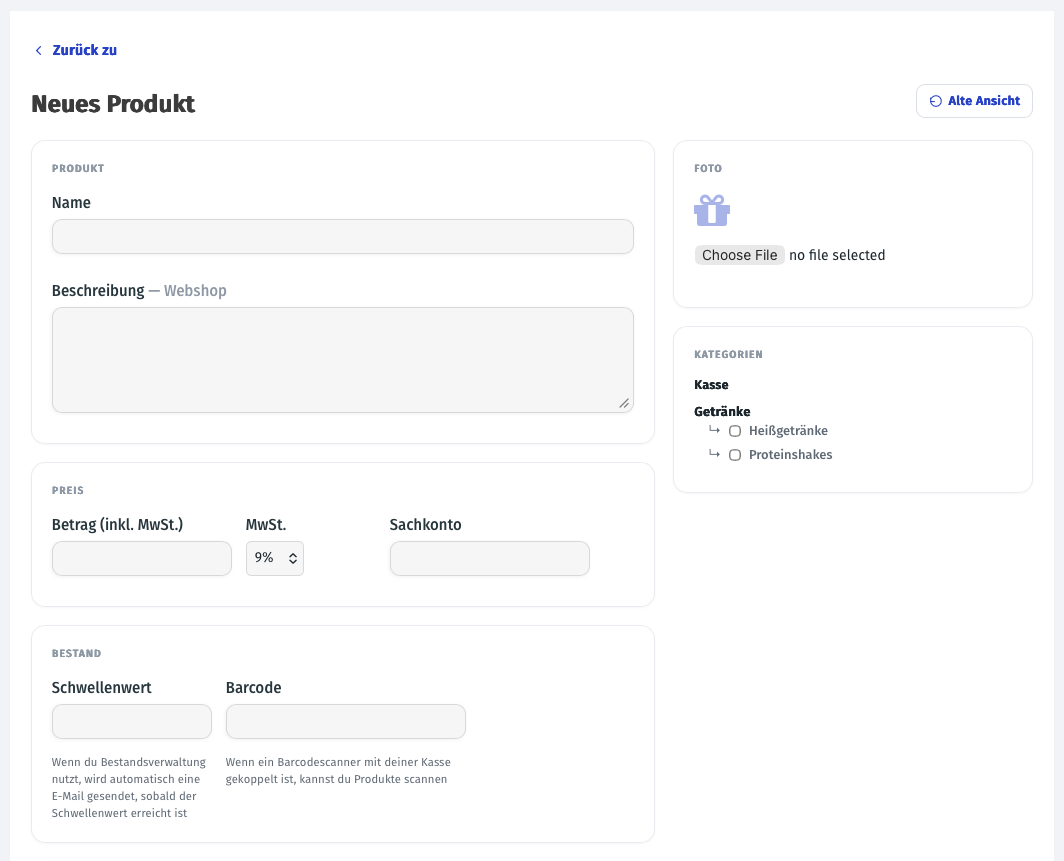This screenshot has height=861, width=1064.
Task: Focus the Barcode input field
Action: [x=346, y=721]
